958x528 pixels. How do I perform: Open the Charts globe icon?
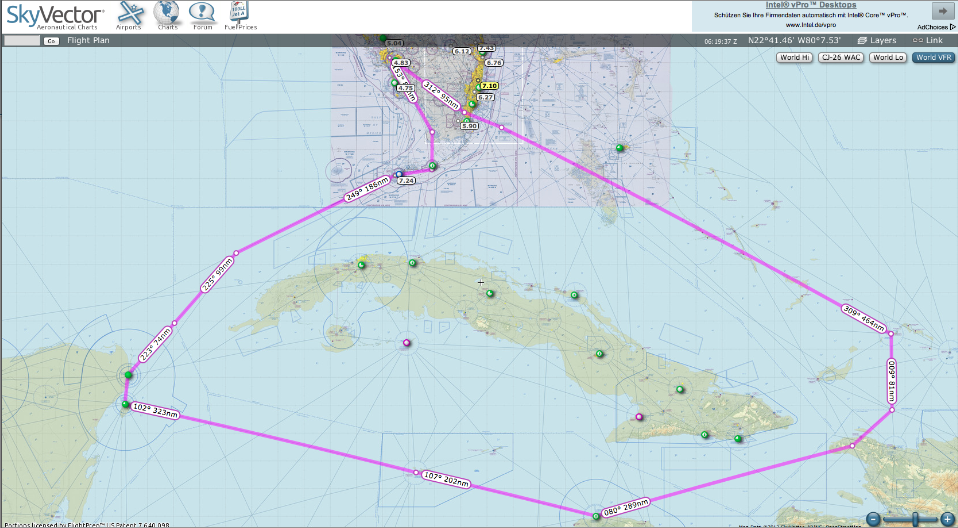pyautogui.click(x=167, y=15)
